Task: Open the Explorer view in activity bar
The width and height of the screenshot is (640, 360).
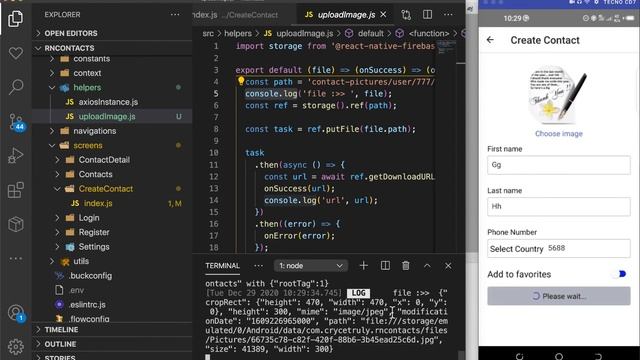Action: click(x=16, y=18)
